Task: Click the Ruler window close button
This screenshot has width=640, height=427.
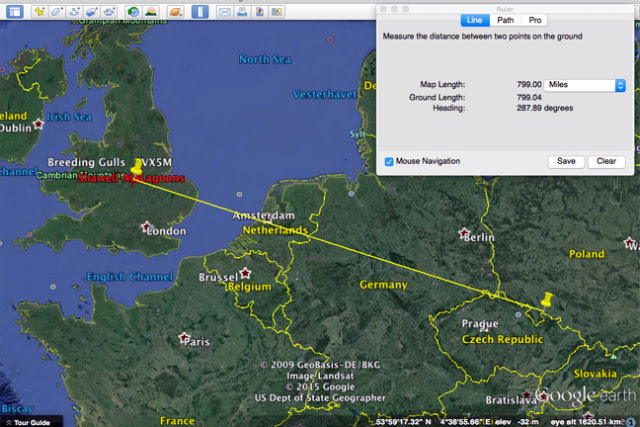Action: 383,9
